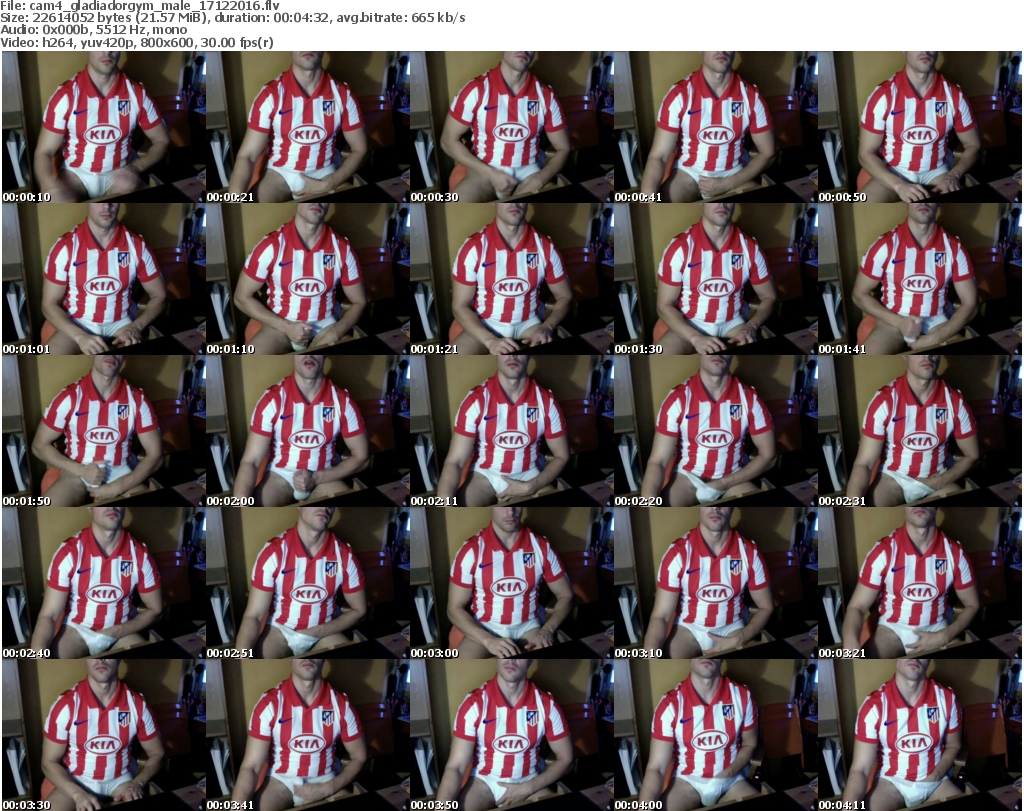Click the 'Video: h264, yuv420p, 800x600' line
Viewport: 1024px width, 811px height.
click(137, 43)
